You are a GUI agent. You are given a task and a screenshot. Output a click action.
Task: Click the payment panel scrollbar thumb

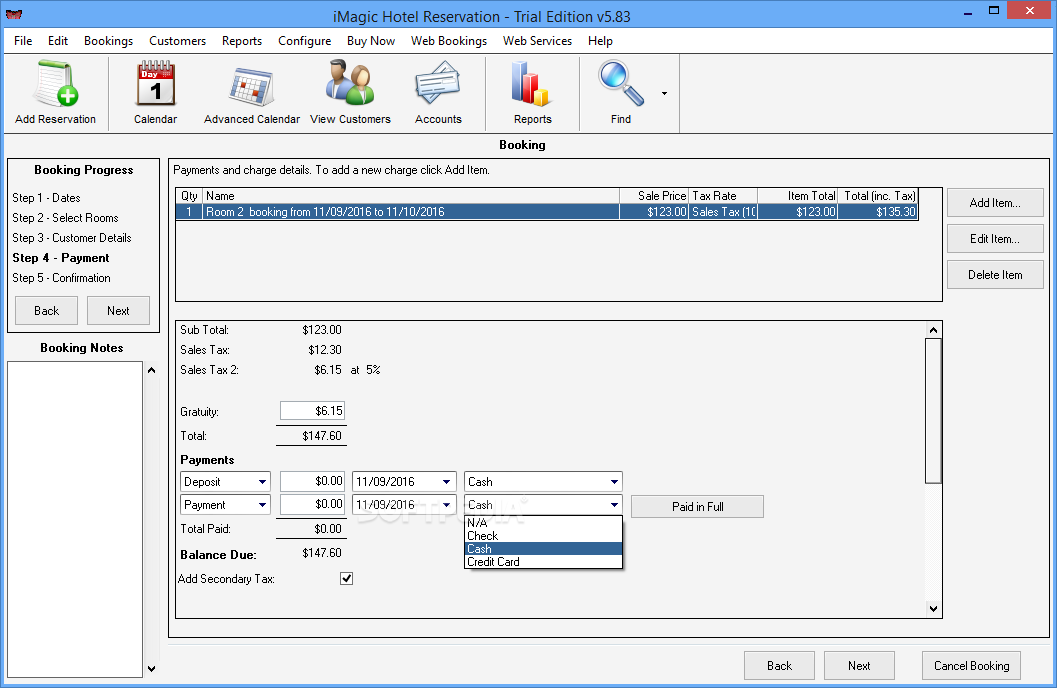[933, 411]
